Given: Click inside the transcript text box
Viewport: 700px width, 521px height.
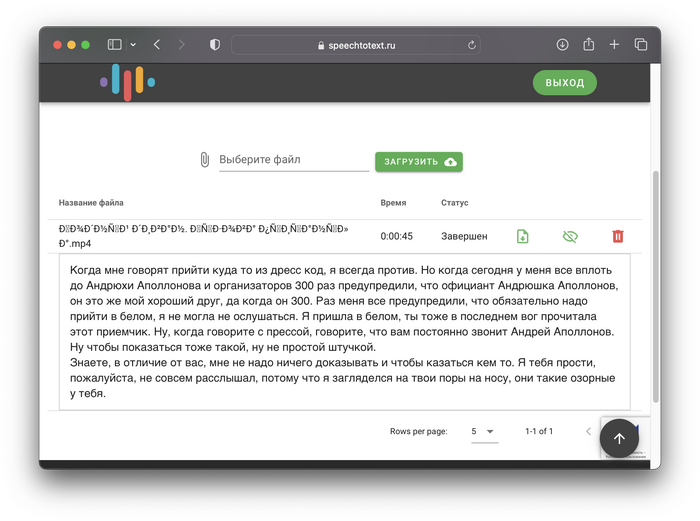Looking at the screenshot, I should pos(345,332).
